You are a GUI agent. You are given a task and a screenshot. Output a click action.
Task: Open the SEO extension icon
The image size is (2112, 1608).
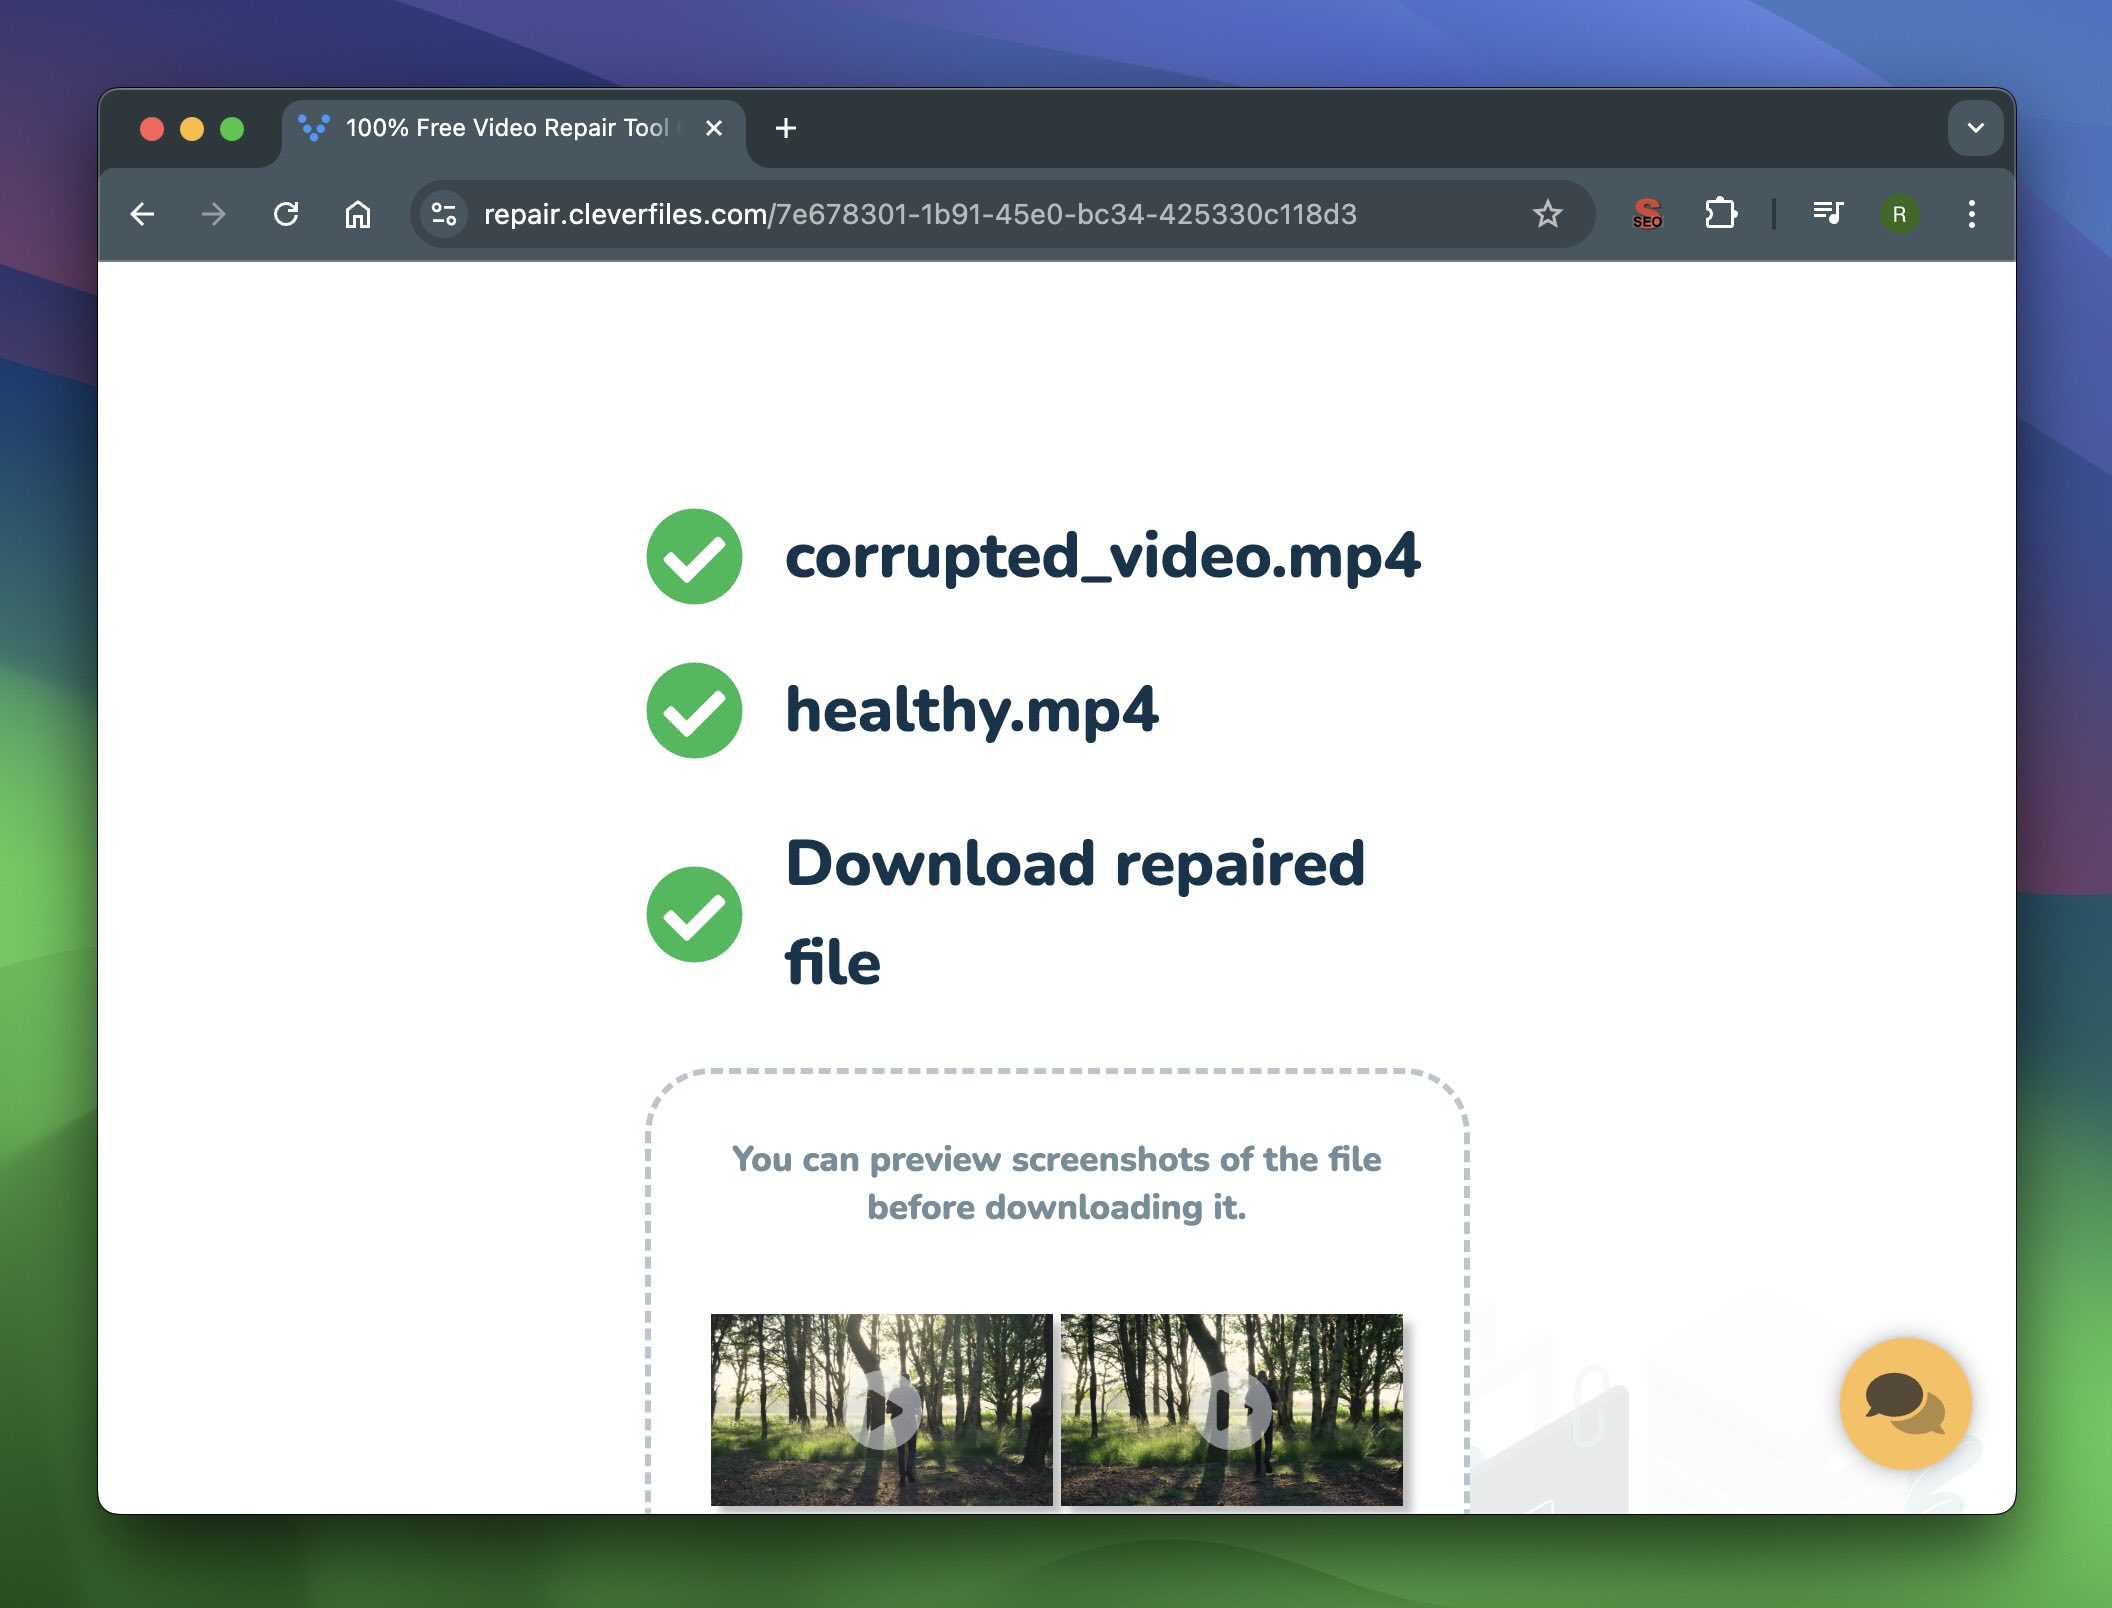1647,214
